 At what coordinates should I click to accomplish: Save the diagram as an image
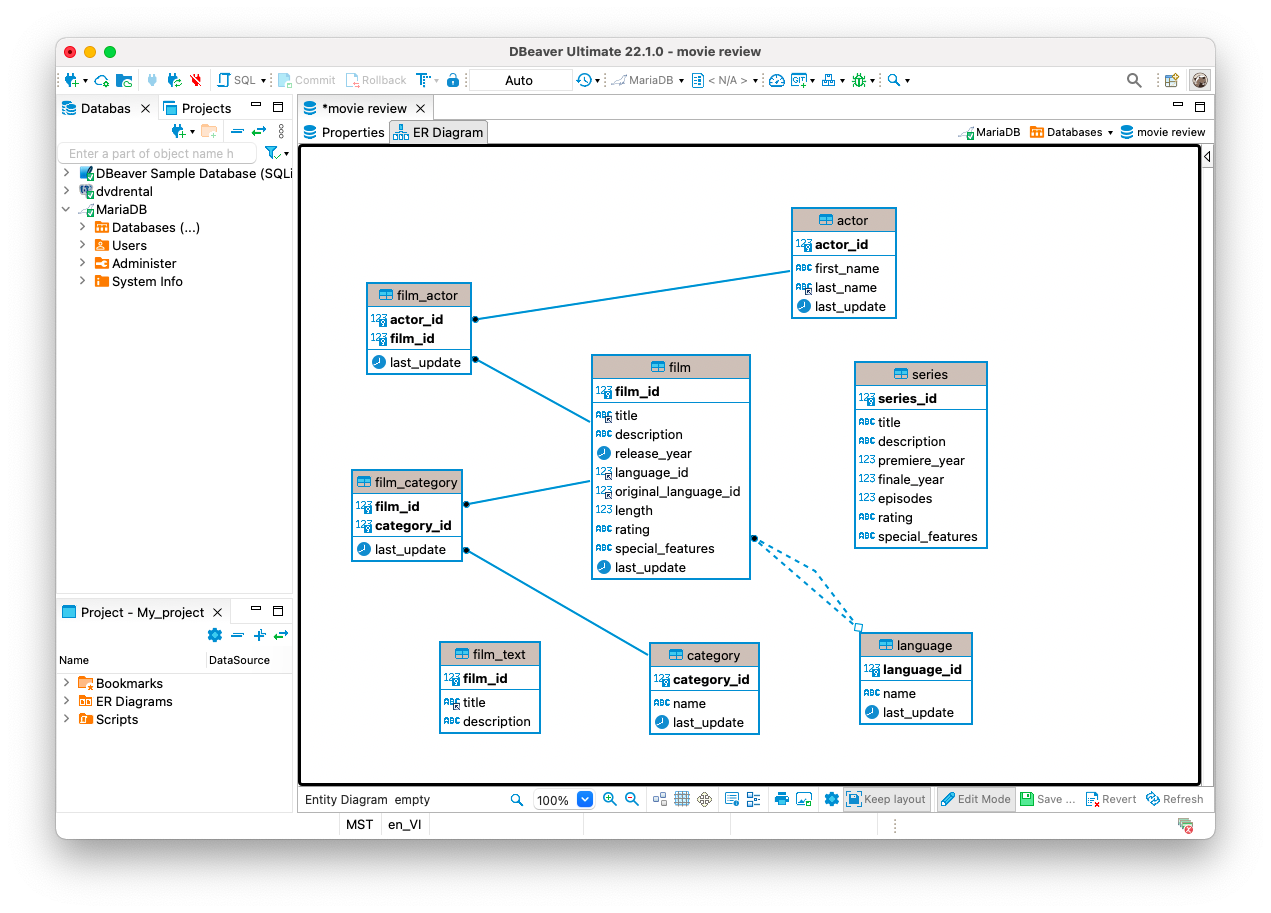coord(806,799)
